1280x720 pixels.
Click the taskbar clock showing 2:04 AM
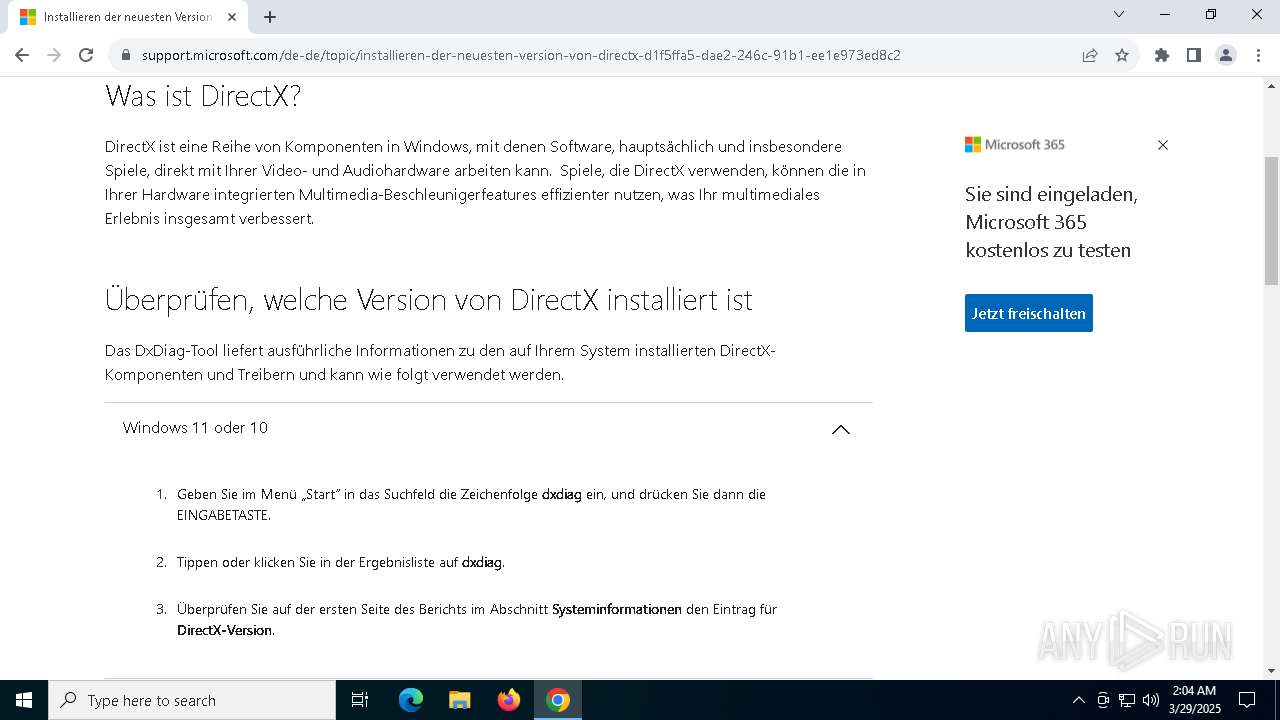coord(1194,700)
